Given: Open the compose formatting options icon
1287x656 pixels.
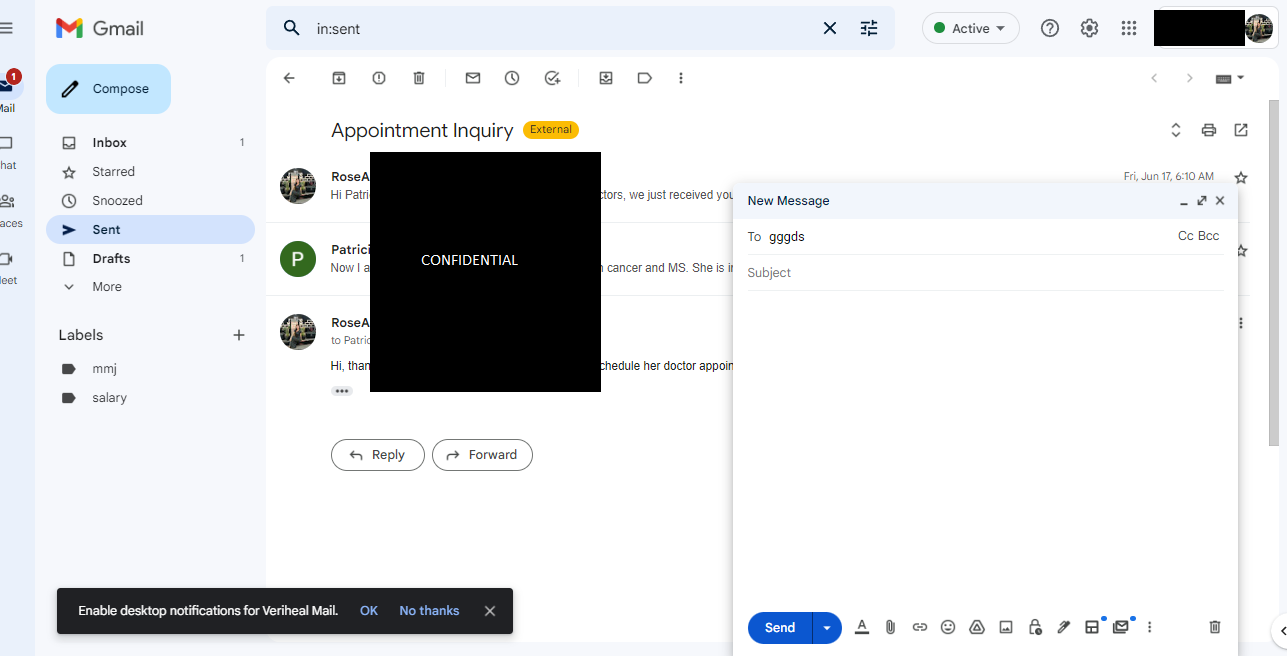Looking at the screenshot, I should (x=862, y=627).
